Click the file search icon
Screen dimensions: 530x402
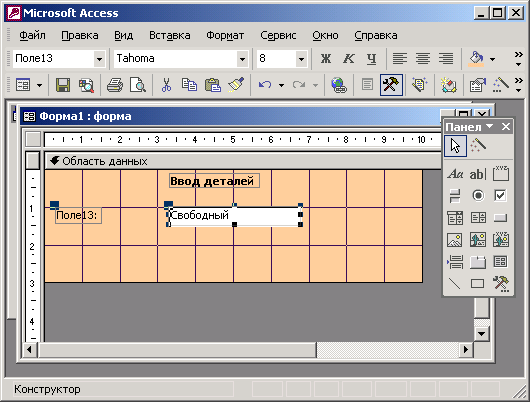(x=86, y=85)
